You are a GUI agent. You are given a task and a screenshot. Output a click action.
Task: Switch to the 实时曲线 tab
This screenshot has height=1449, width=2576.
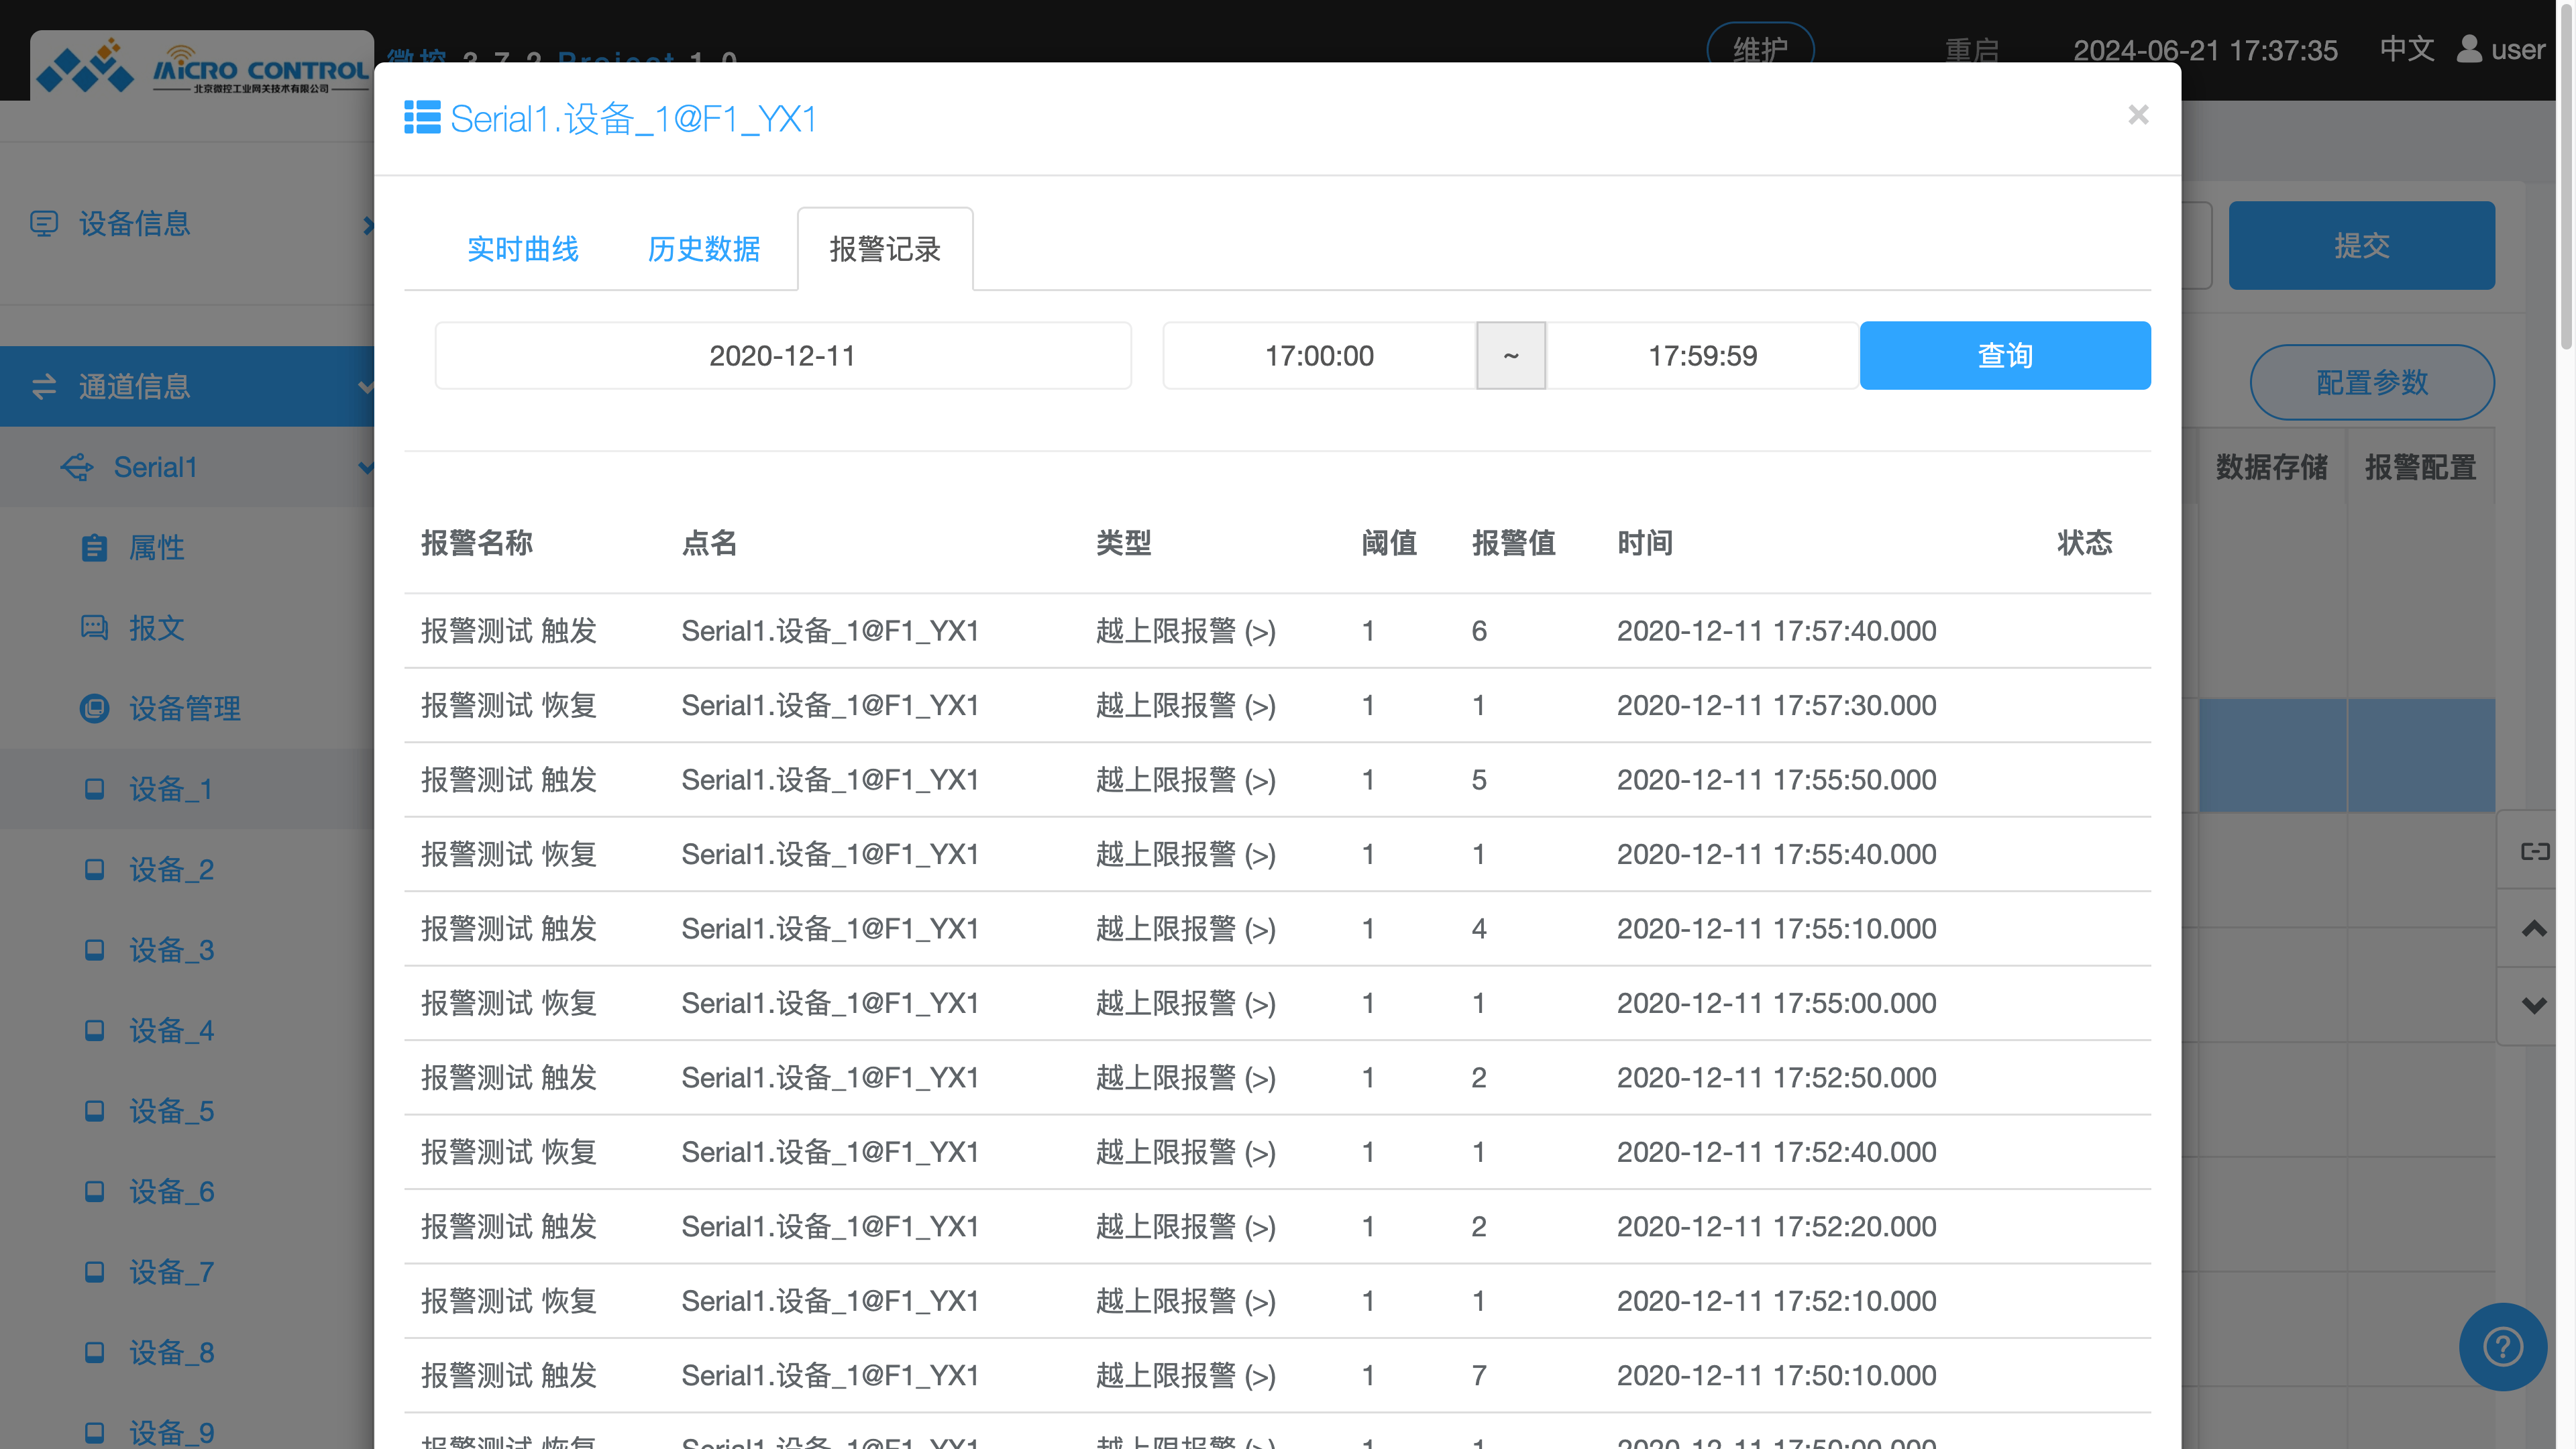tap(524, 250)
